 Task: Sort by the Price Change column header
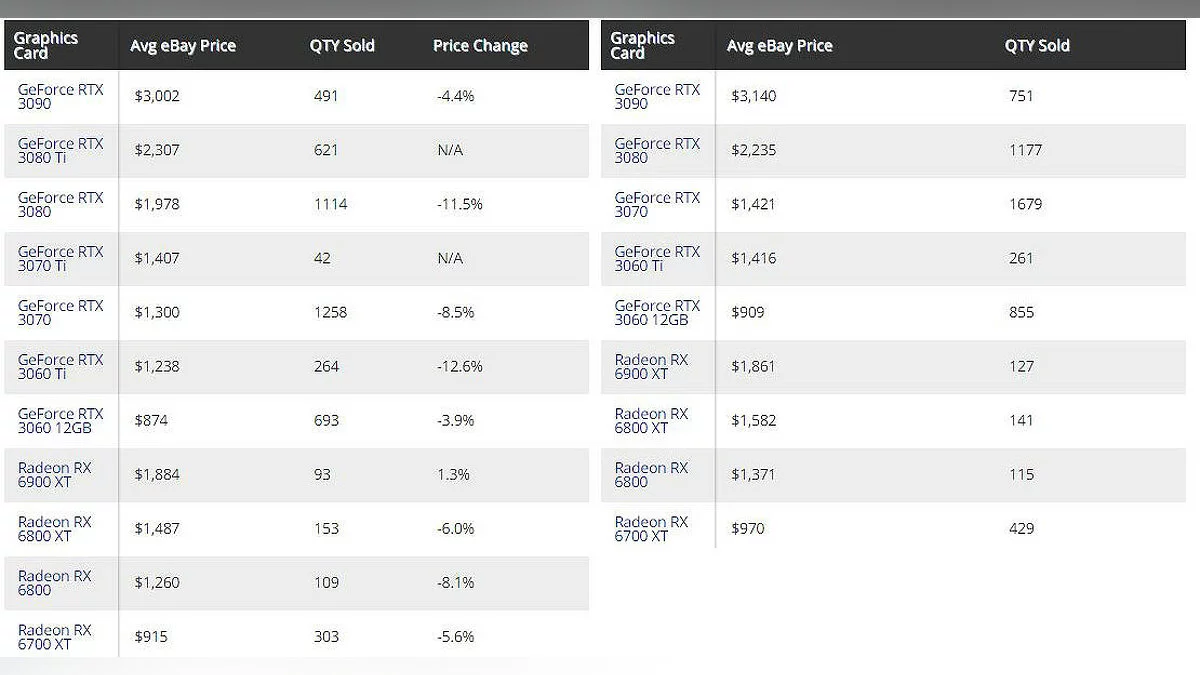click(480, 46)
